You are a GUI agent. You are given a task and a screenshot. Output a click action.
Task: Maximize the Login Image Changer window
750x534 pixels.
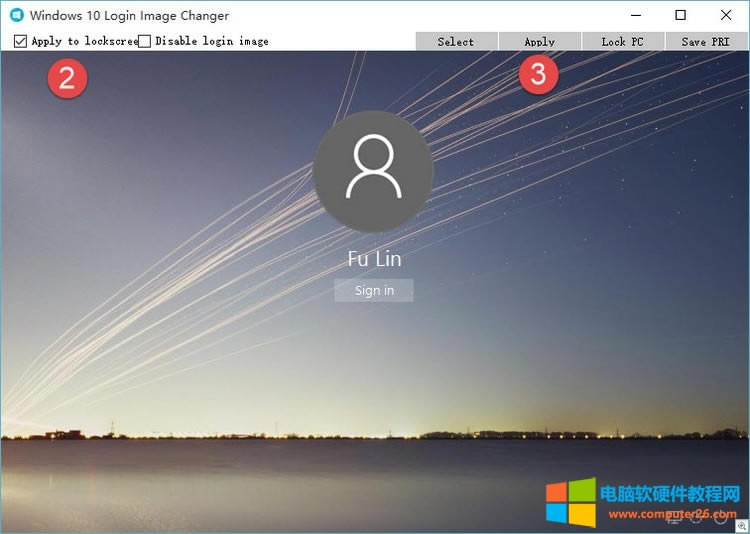pyautogui.click(x=680, y=15)
